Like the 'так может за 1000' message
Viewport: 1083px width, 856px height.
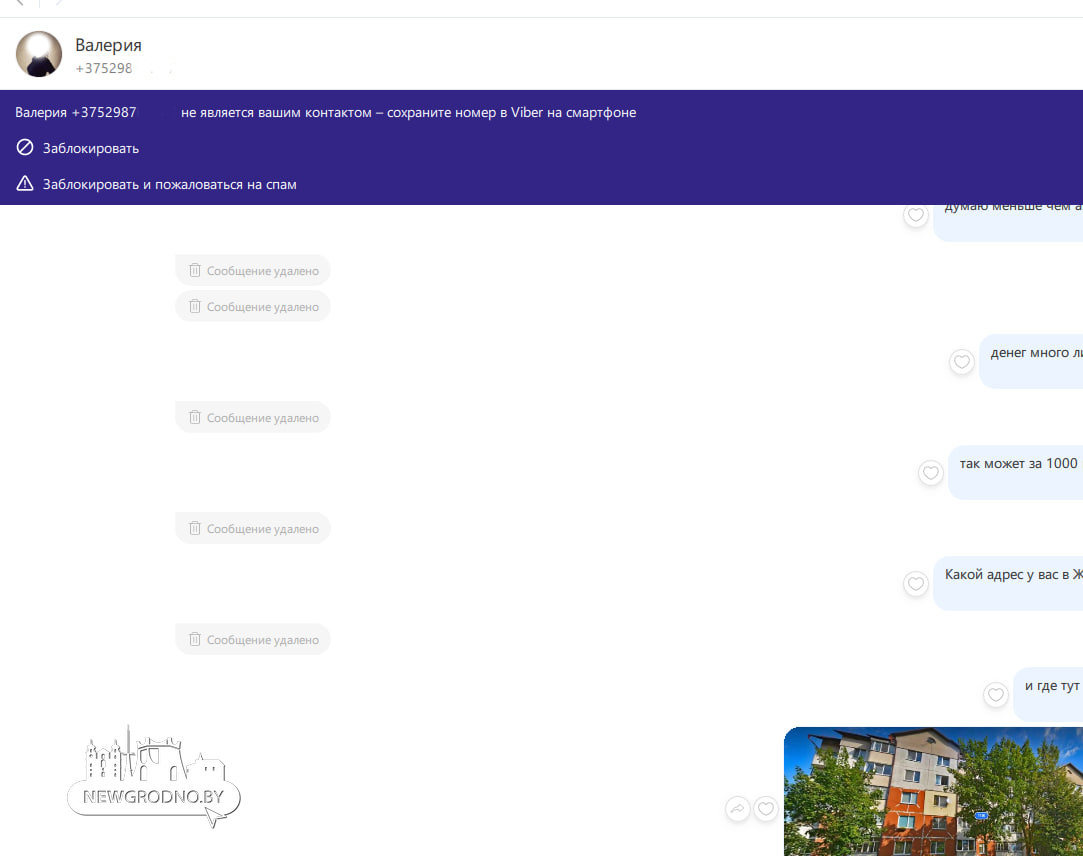(x=930, y=473)
